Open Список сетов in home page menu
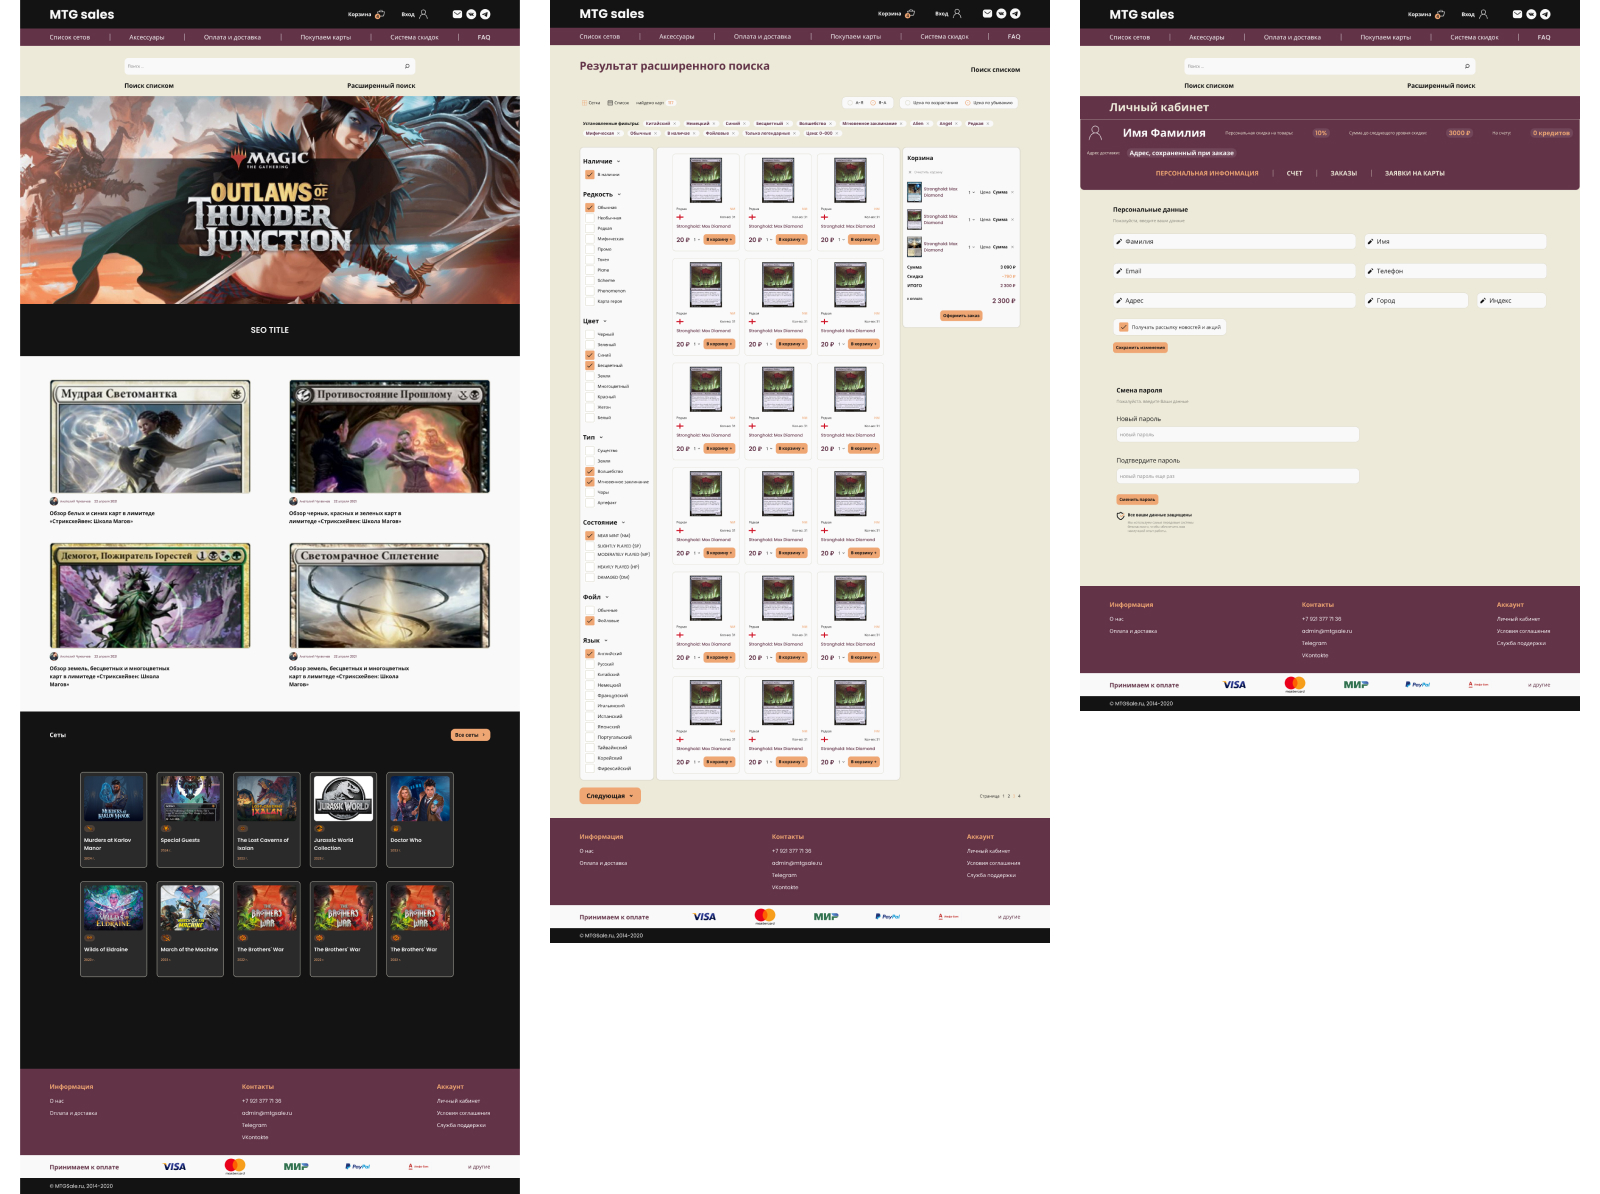Image resolution: width=1600 pixels, height=1194 pixels. click(70, 37)
